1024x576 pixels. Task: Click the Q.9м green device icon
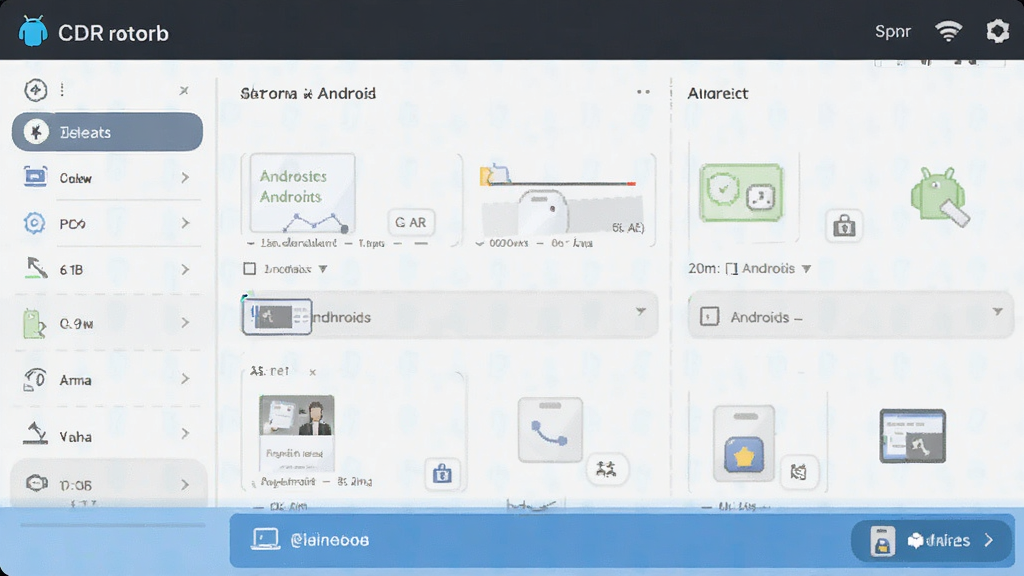tap(33, 323)
